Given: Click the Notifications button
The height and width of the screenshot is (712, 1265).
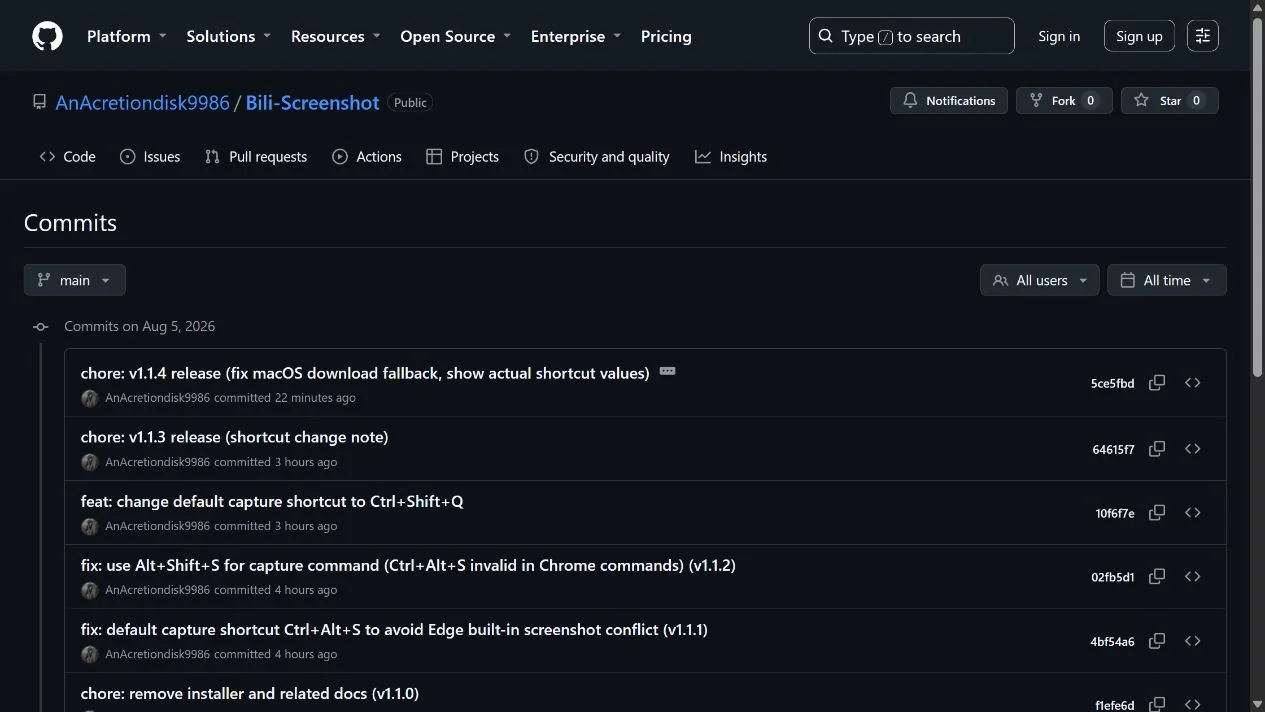Looking at the screenshot, I should point(949,101).
